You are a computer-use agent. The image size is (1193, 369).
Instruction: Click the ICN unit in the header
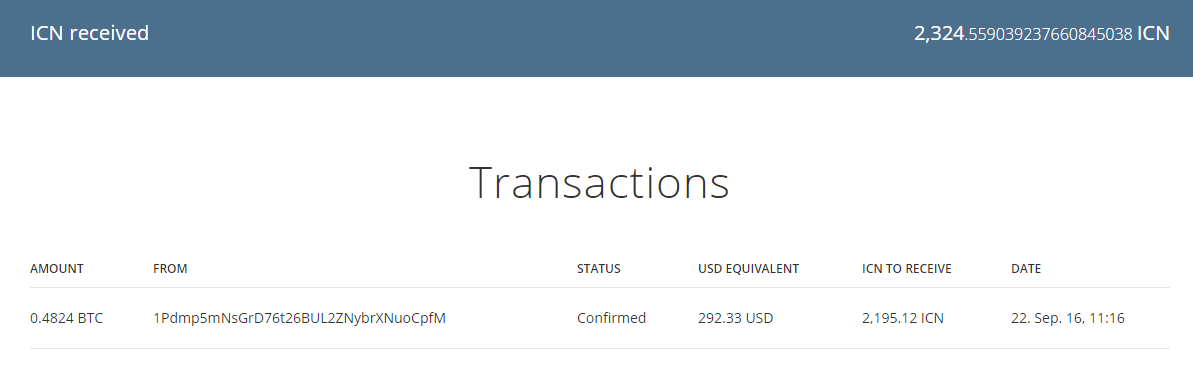pyautogui.click(x=1153, y=33)
